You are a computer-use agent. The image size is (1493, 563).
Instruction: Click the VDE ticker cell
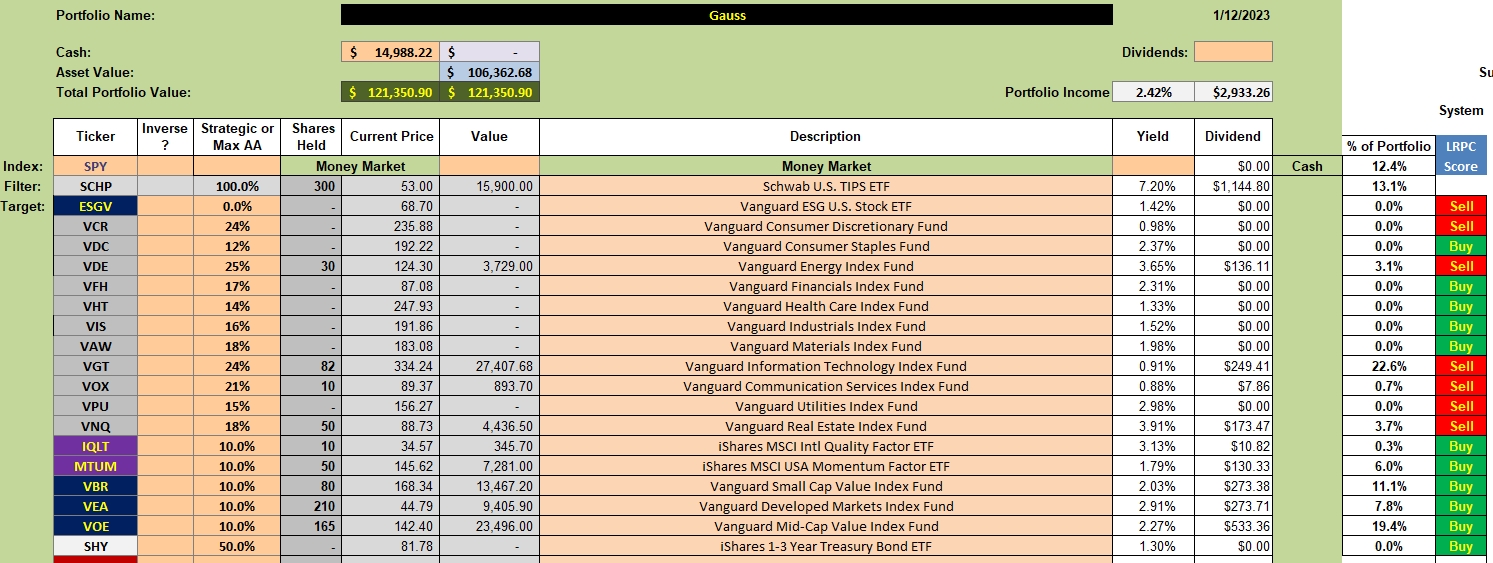tap(96, 266)
